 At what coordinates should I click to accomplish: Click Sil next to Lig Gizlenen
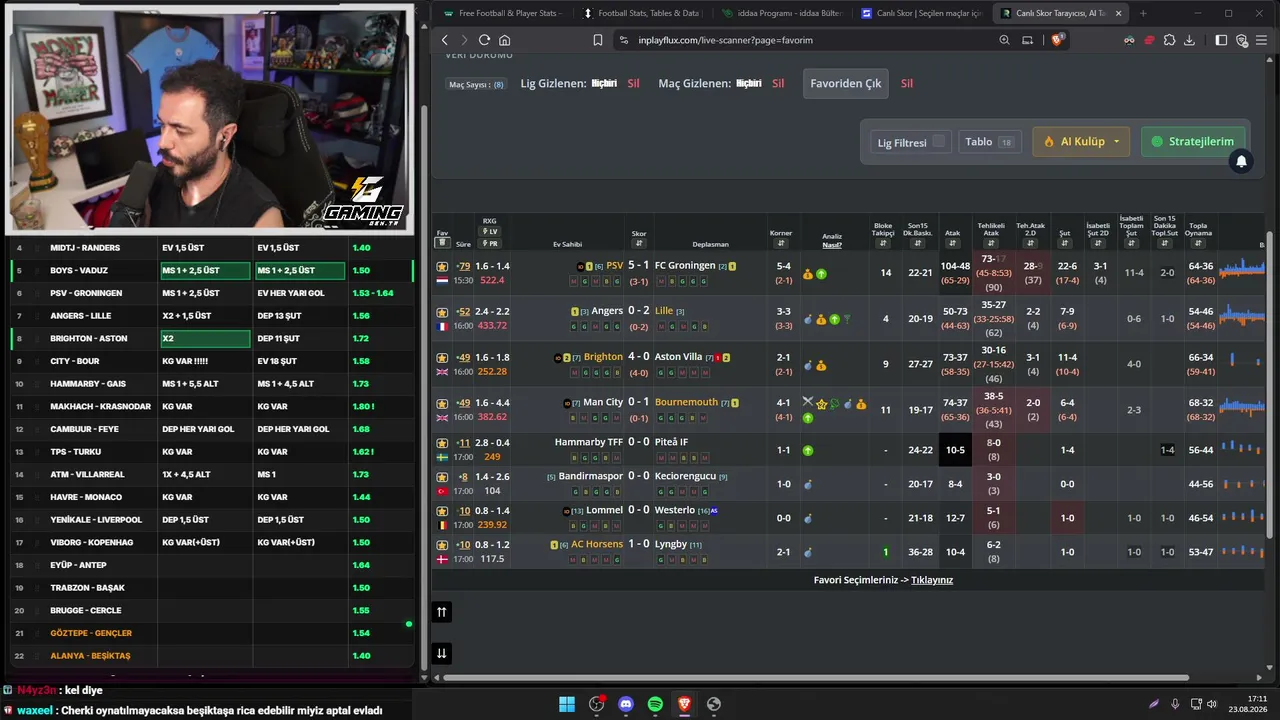click(633, 84)
